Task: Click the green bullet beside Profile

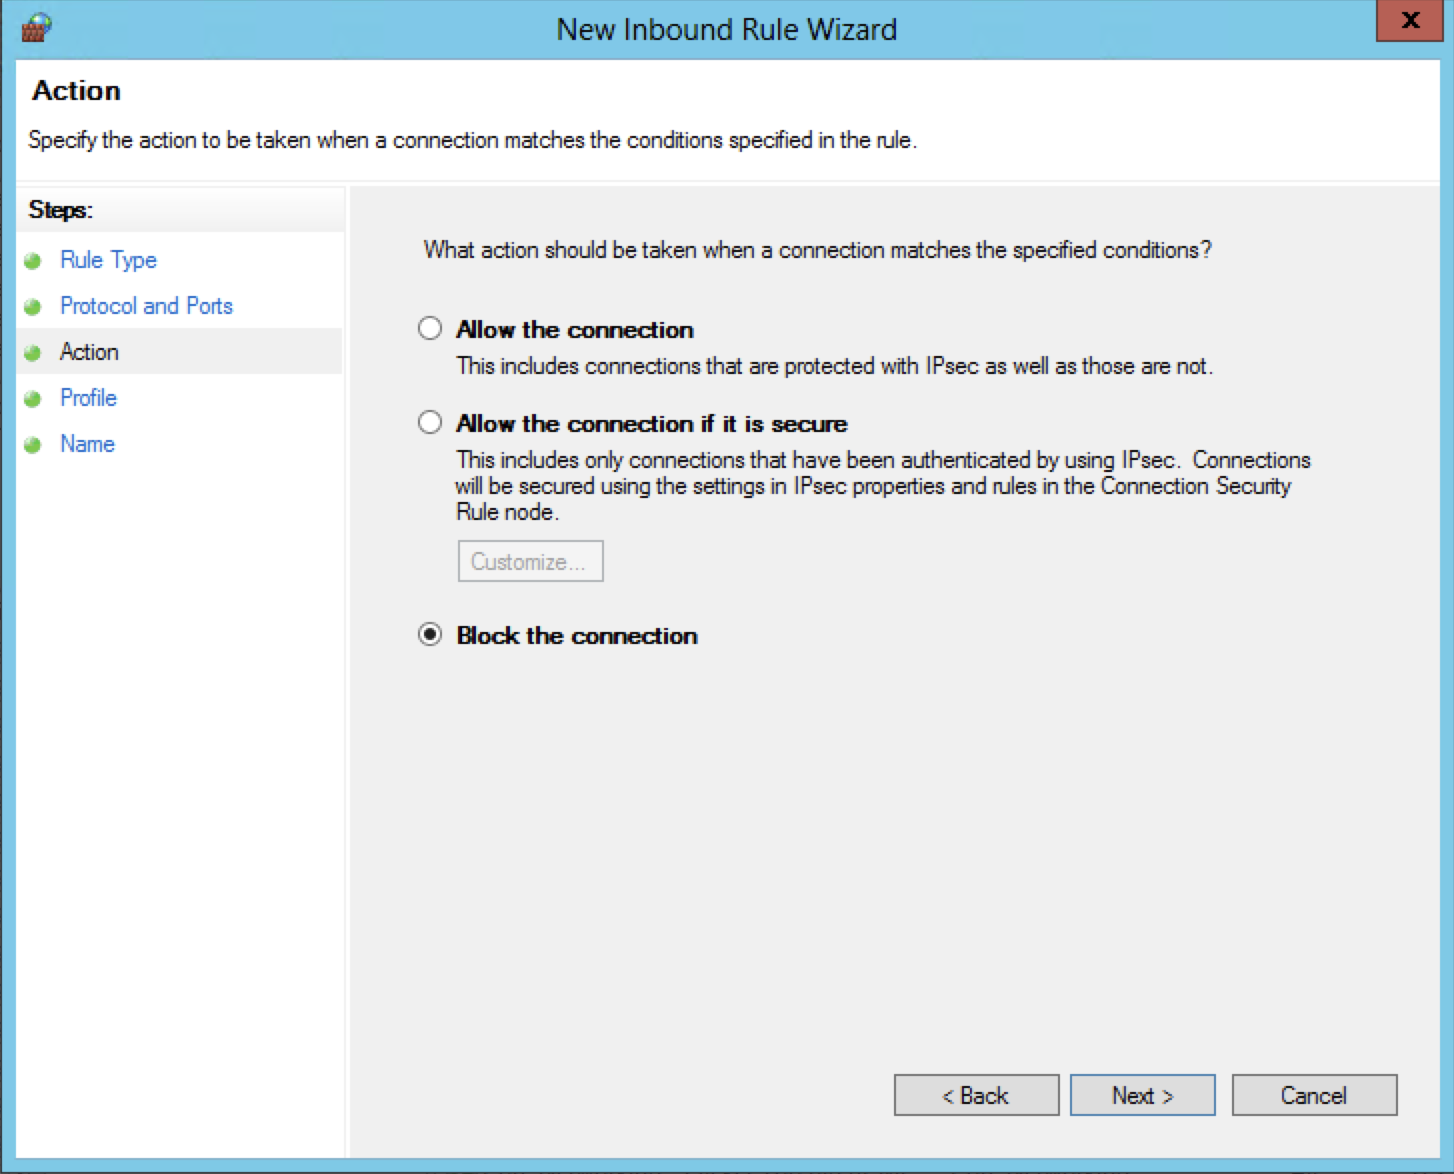Action: (x=33, y=399)
